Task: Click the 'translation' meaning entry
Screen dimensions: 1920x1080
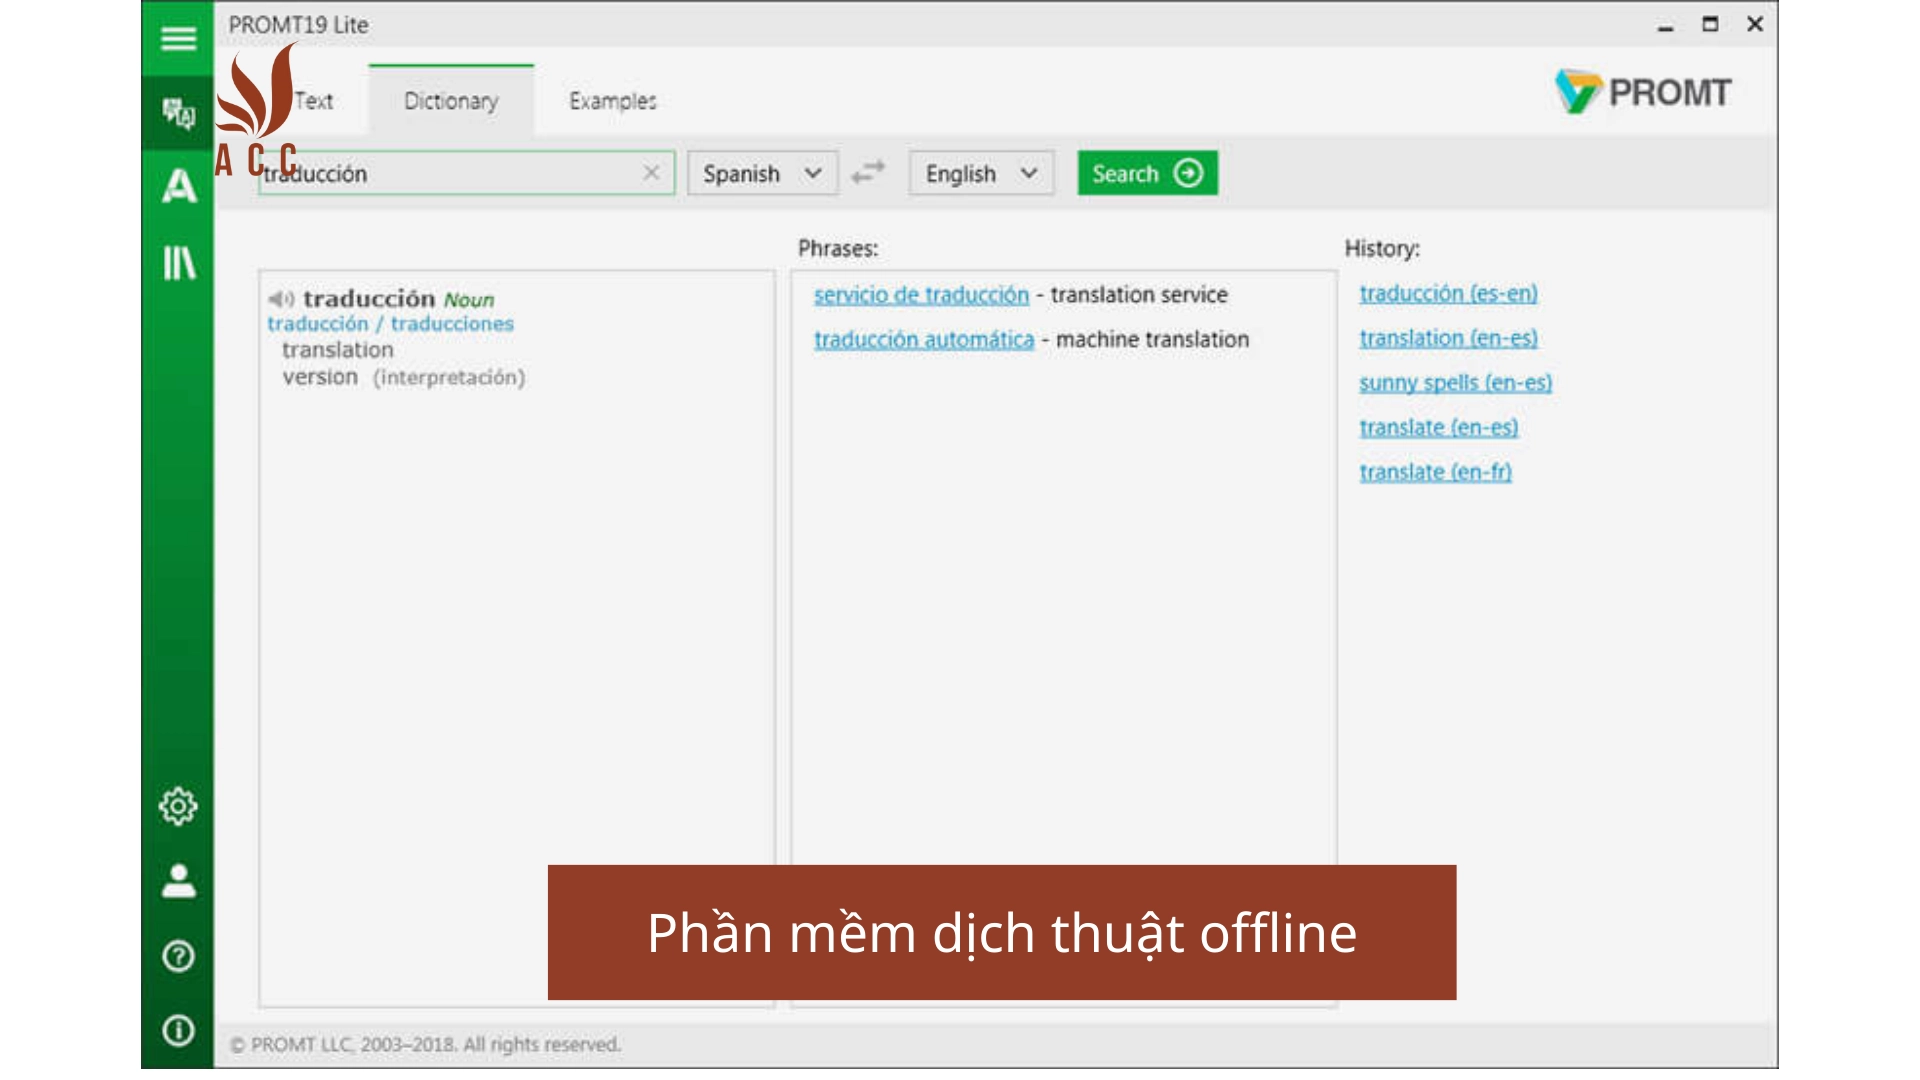Action: pos(338,350)
